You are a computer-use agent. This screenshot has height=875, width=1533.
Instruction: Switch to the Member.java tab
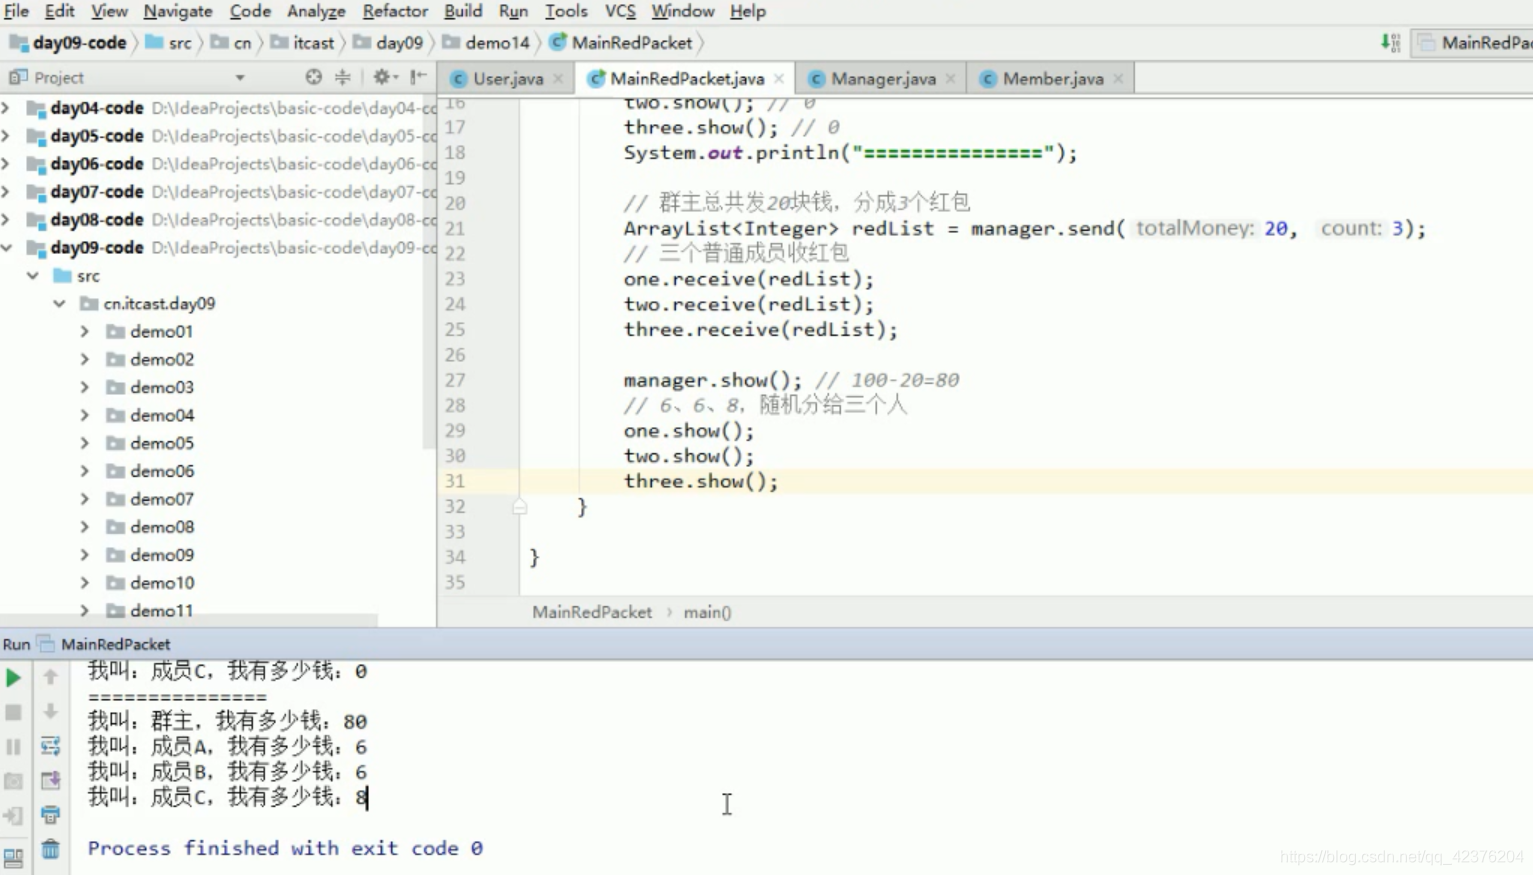click(1053, 78)
